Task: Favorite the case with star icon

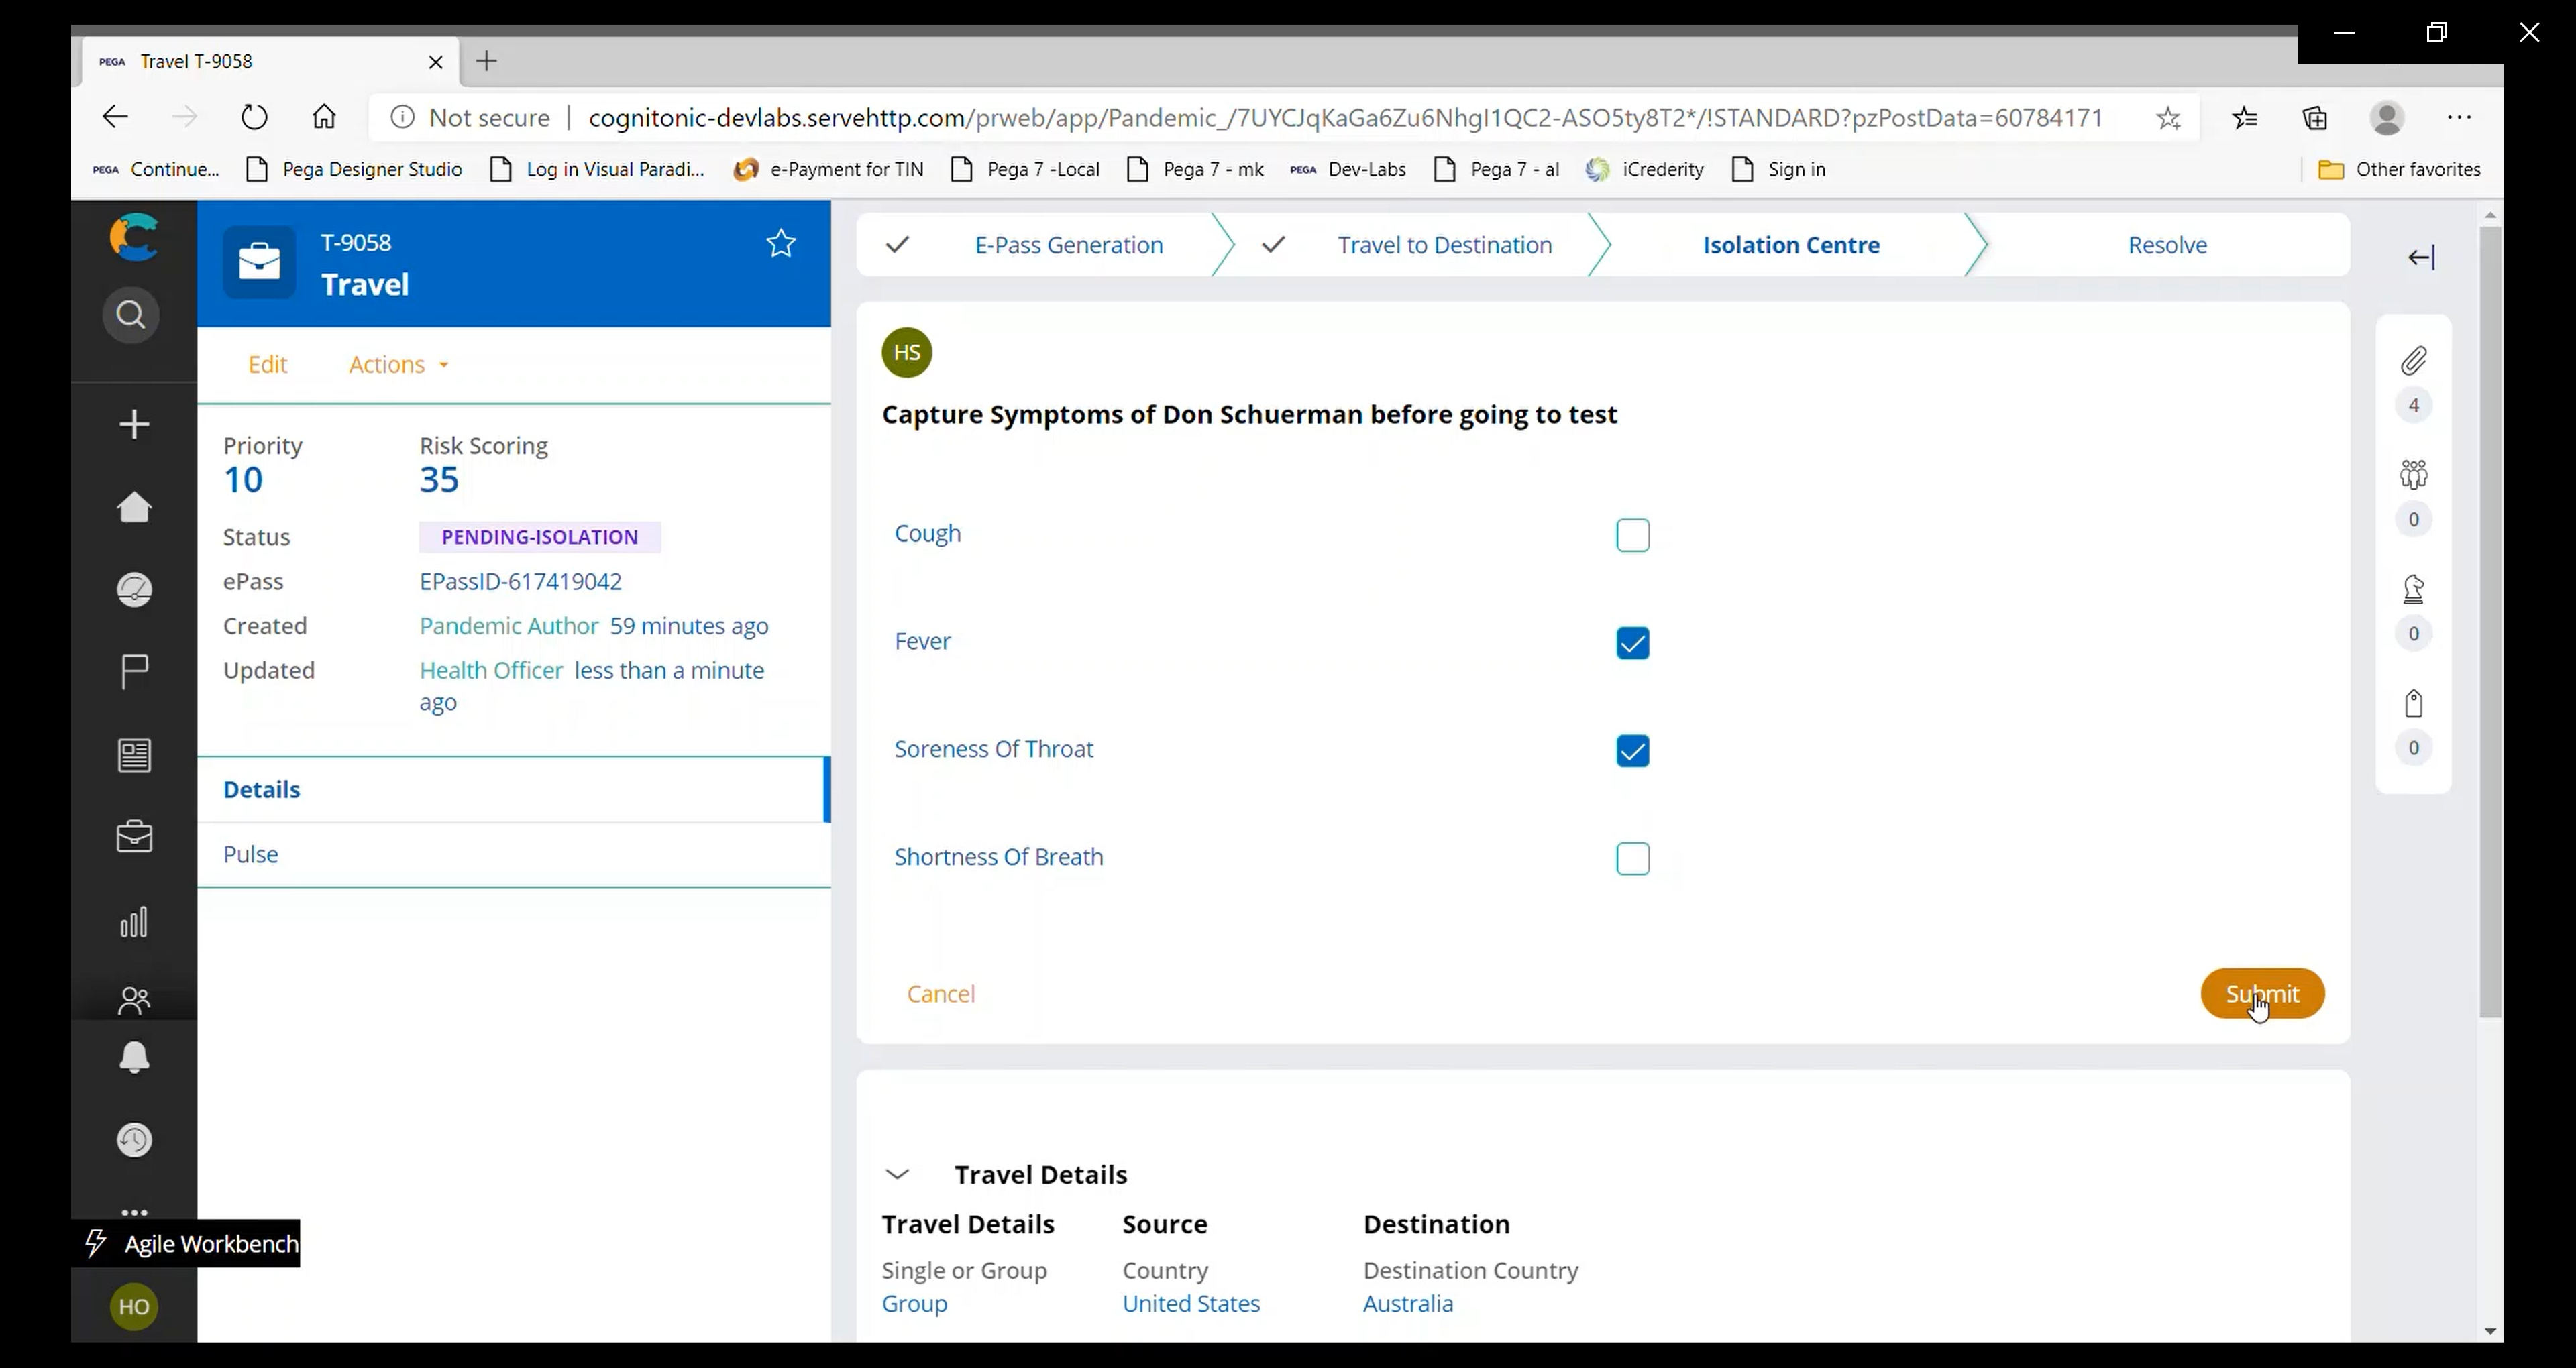Action: click(x=780, y=244)
